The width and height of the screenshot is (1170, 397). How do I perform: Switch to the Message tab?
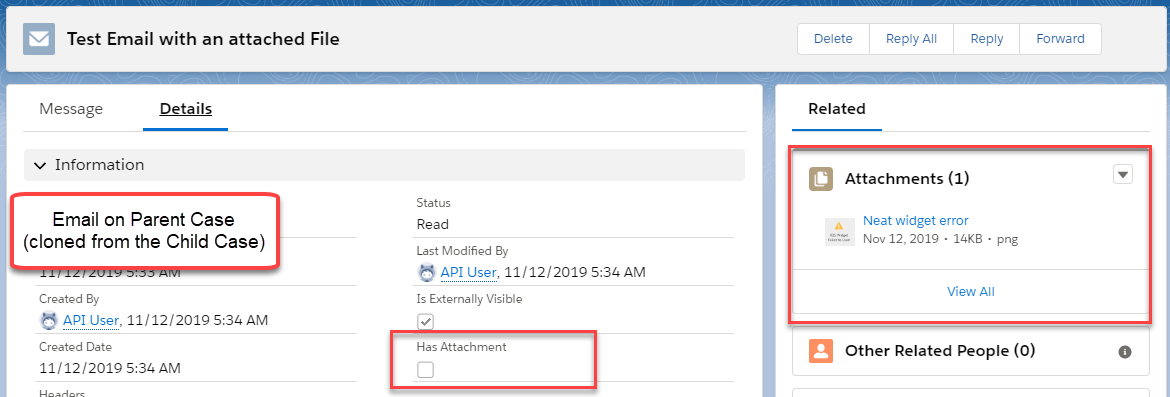tap(71, 109)
